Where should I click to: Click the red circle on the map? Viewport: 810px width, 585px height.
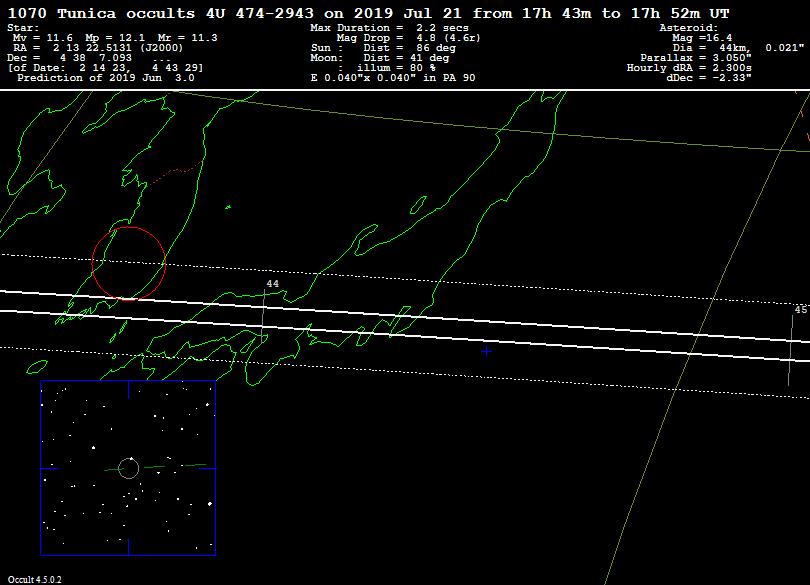point(129,263)
